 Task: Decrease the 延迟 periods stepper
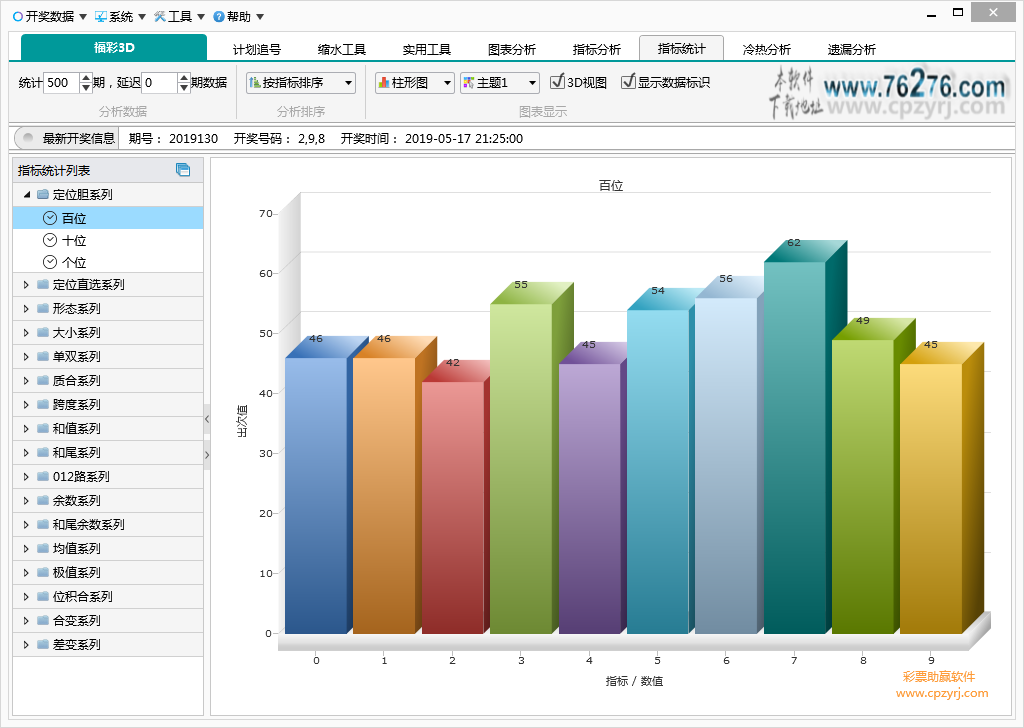click(184, 88)
